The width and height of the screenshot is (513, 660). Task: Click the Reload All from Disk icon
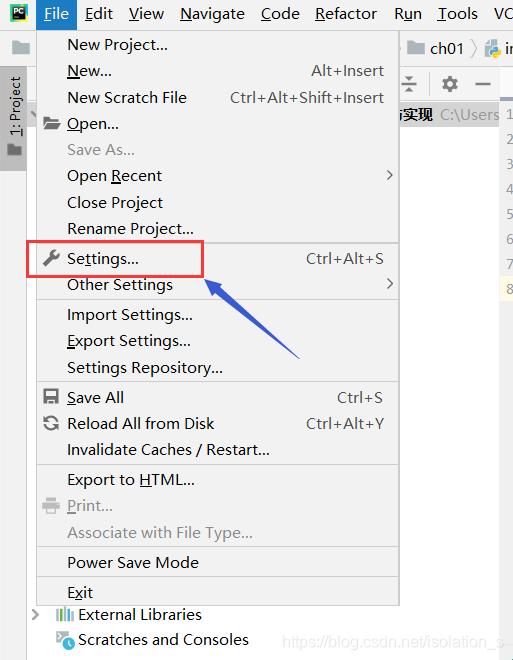pos(51,423)
